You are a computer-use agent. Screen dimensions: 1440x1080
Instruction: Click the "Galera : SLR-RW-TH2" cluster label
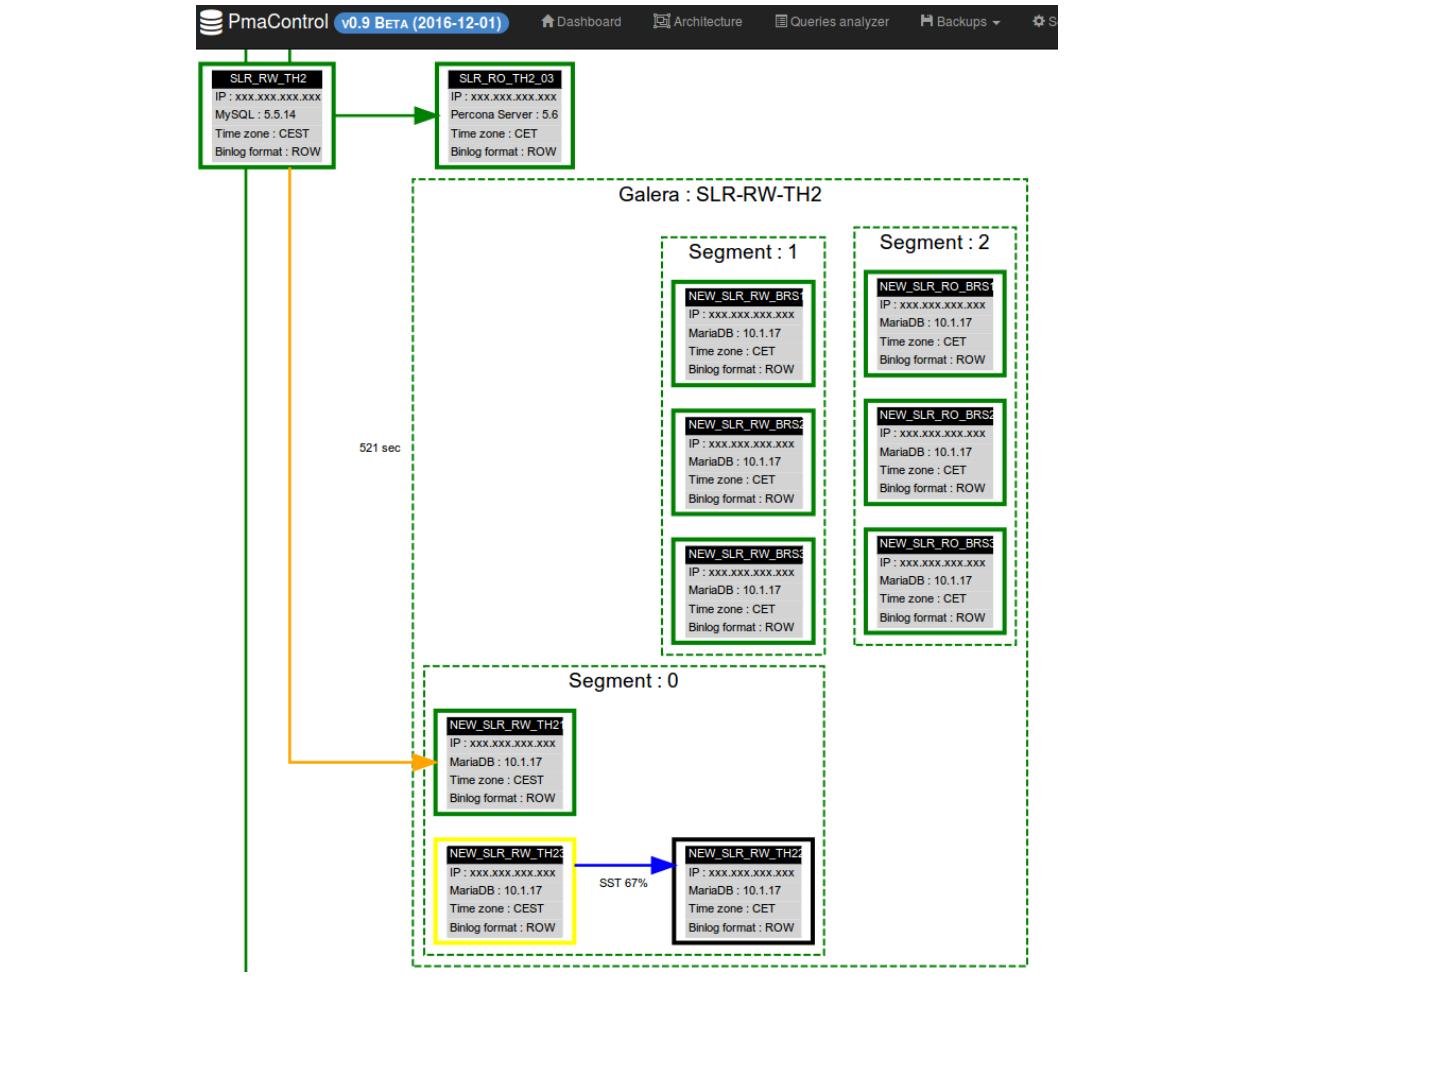click(720, 194)
